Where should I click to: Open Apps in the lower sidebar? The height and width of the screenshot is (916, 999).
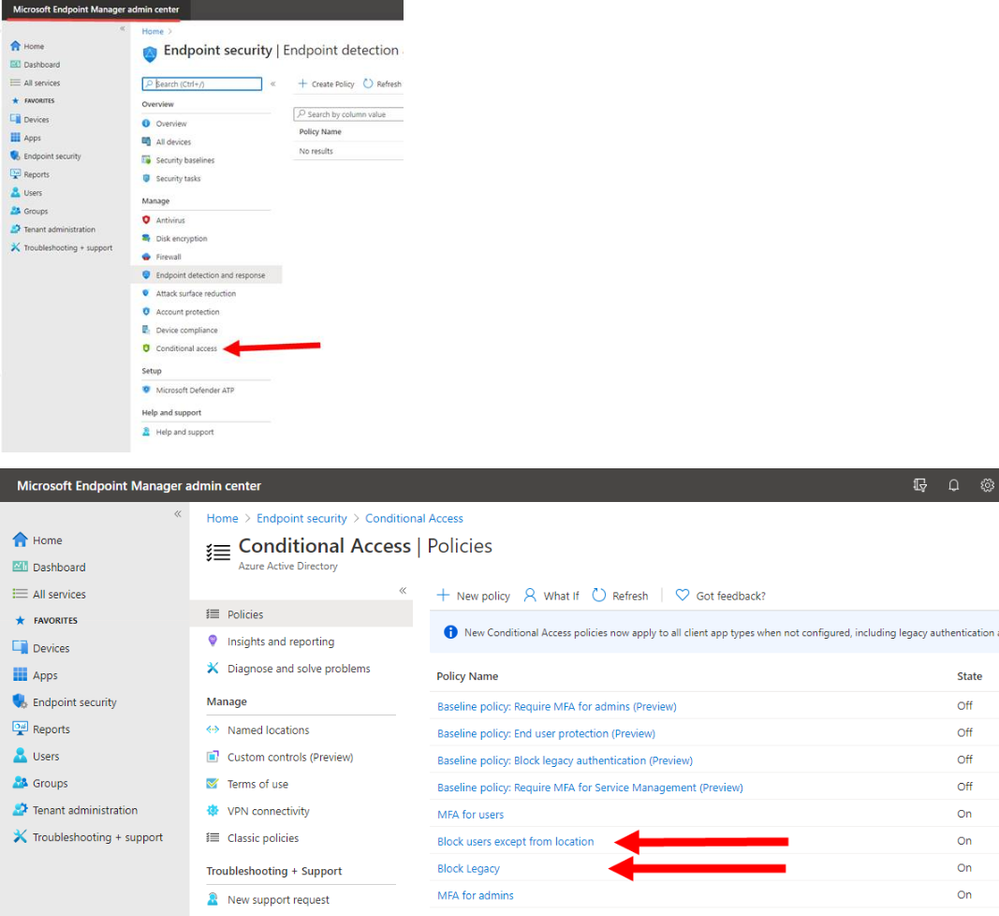pyautogui.click(x=35, y=675)
